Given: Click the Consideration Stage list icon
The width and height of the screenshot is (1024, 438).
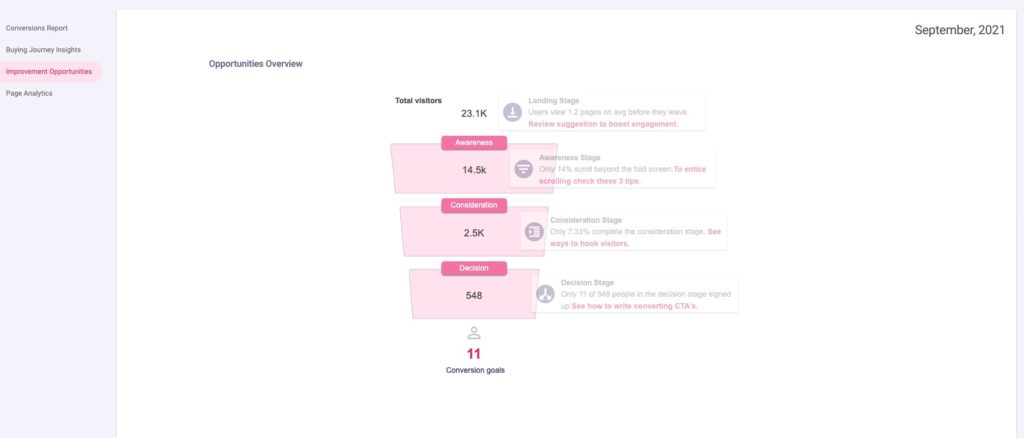Looking at the screenshot, I should [x=535, y=231].
